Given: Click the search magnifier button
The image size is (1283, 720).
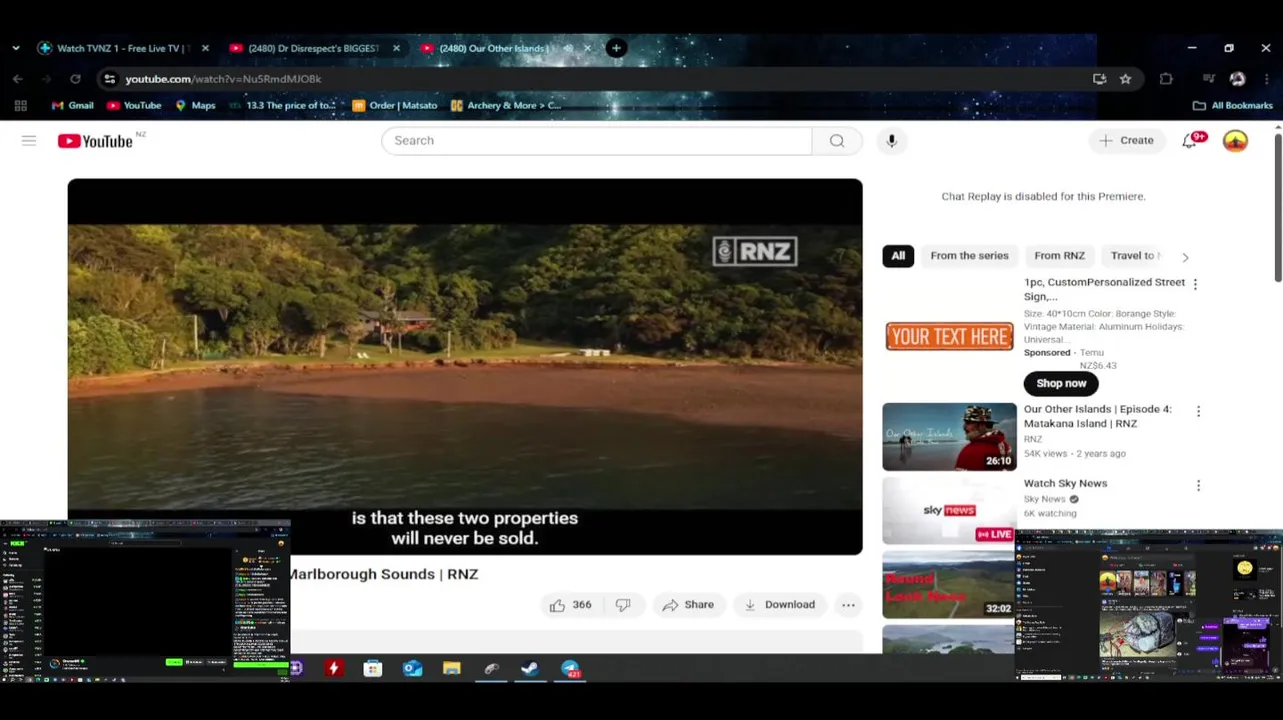Looking at the screenshot, I should point(837,141).
